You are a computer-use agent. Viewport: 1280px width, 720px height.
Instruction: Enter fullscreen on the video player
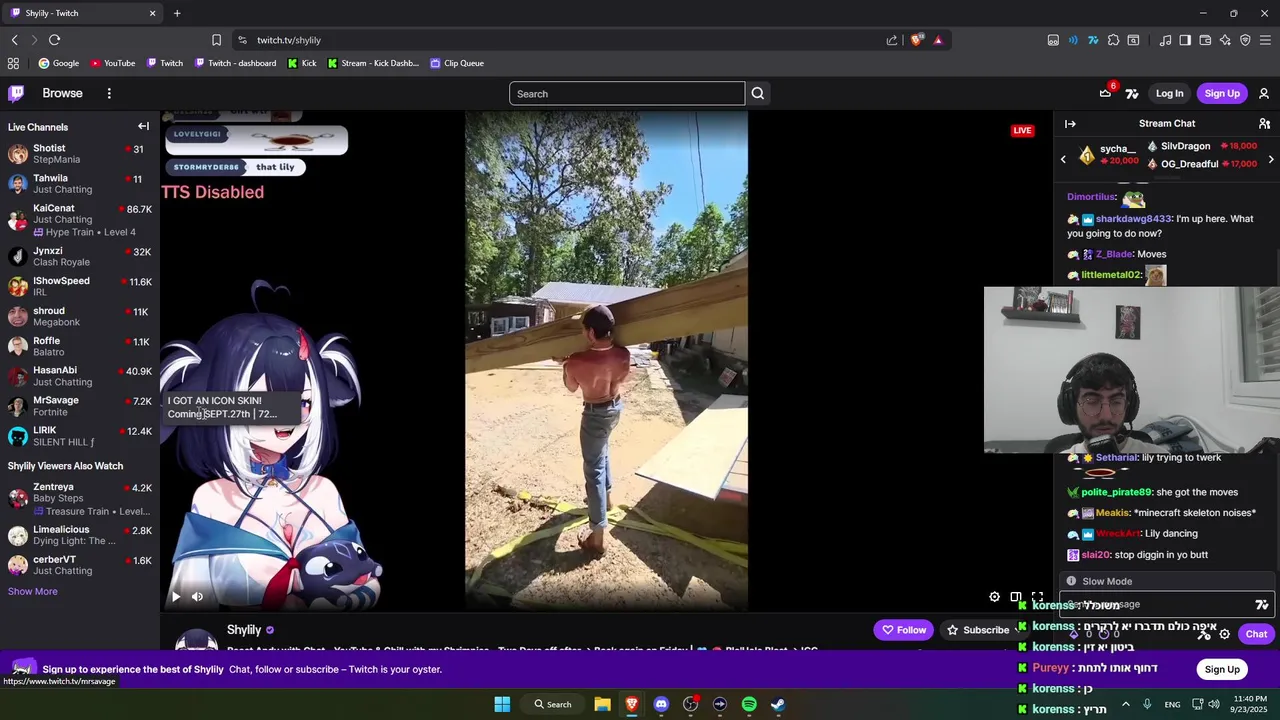pyautogui.click(x=1037, y=597)
